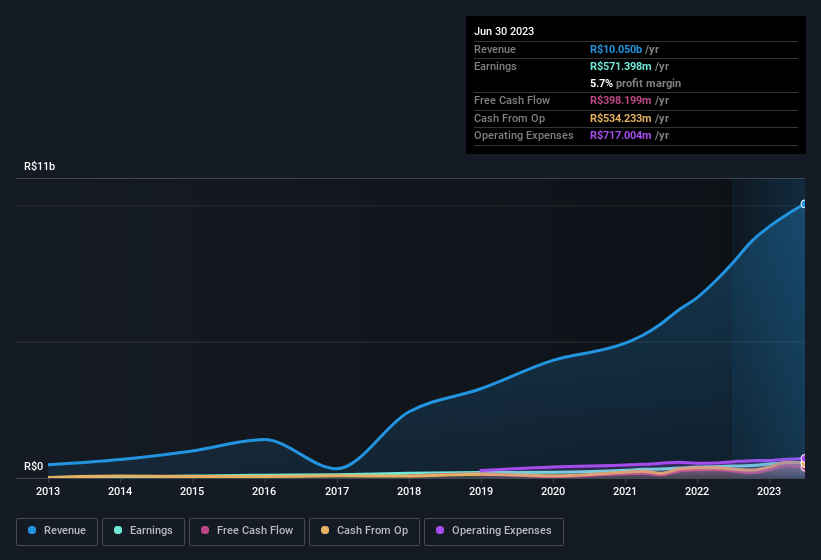This screenshot has height=560, width=821.
Task: Click the orange Cash From Op legend dot
Action: click(x=325, y=530)
